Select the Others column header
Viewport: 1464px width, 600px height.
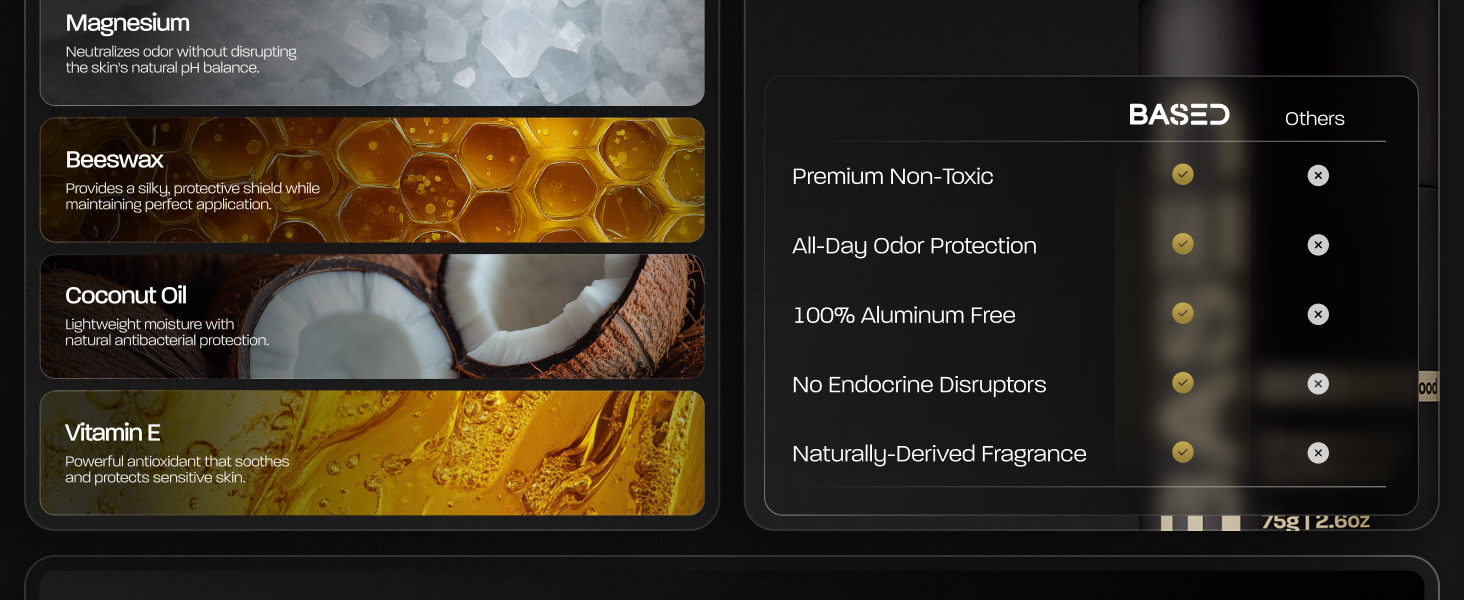(x=1314, y=118)
